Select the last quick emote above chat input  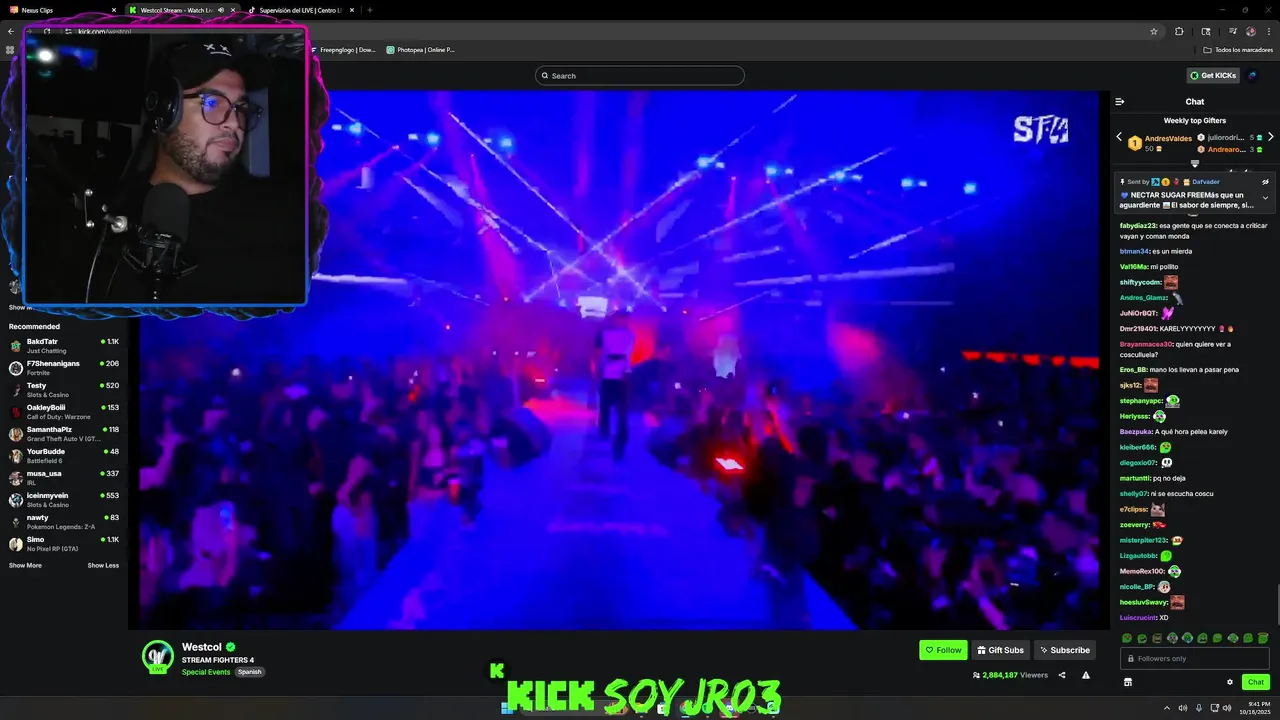click(1263, 638)
